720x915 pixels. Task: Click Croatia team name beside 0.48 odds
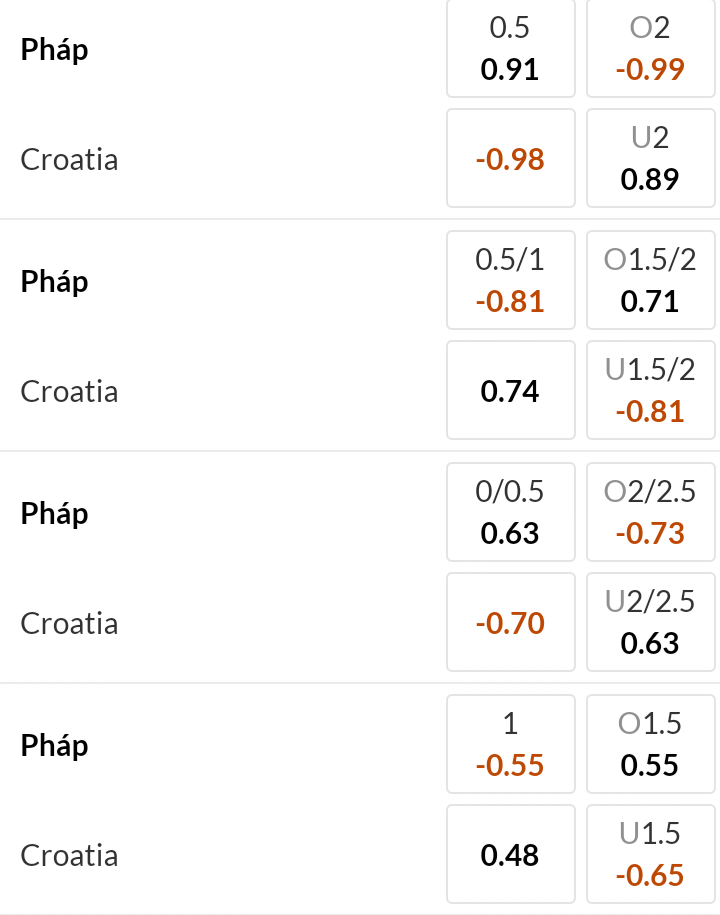click(x=69, y=856)
